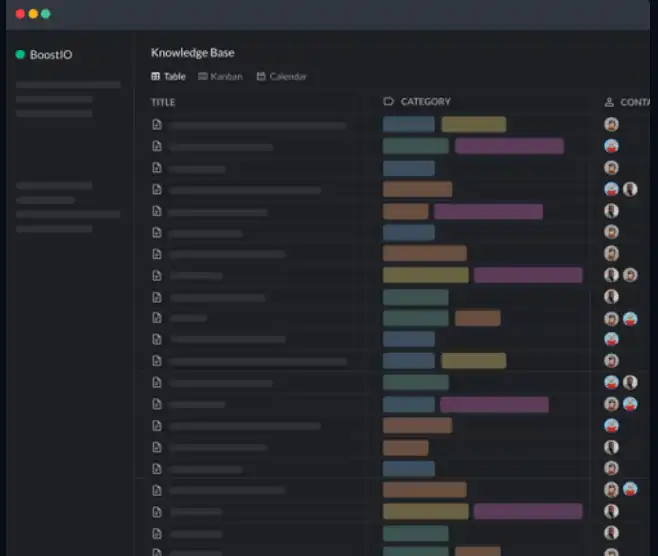658x556 pixels.
Task: Open the Table view tab
Action: tap(168, 76)
